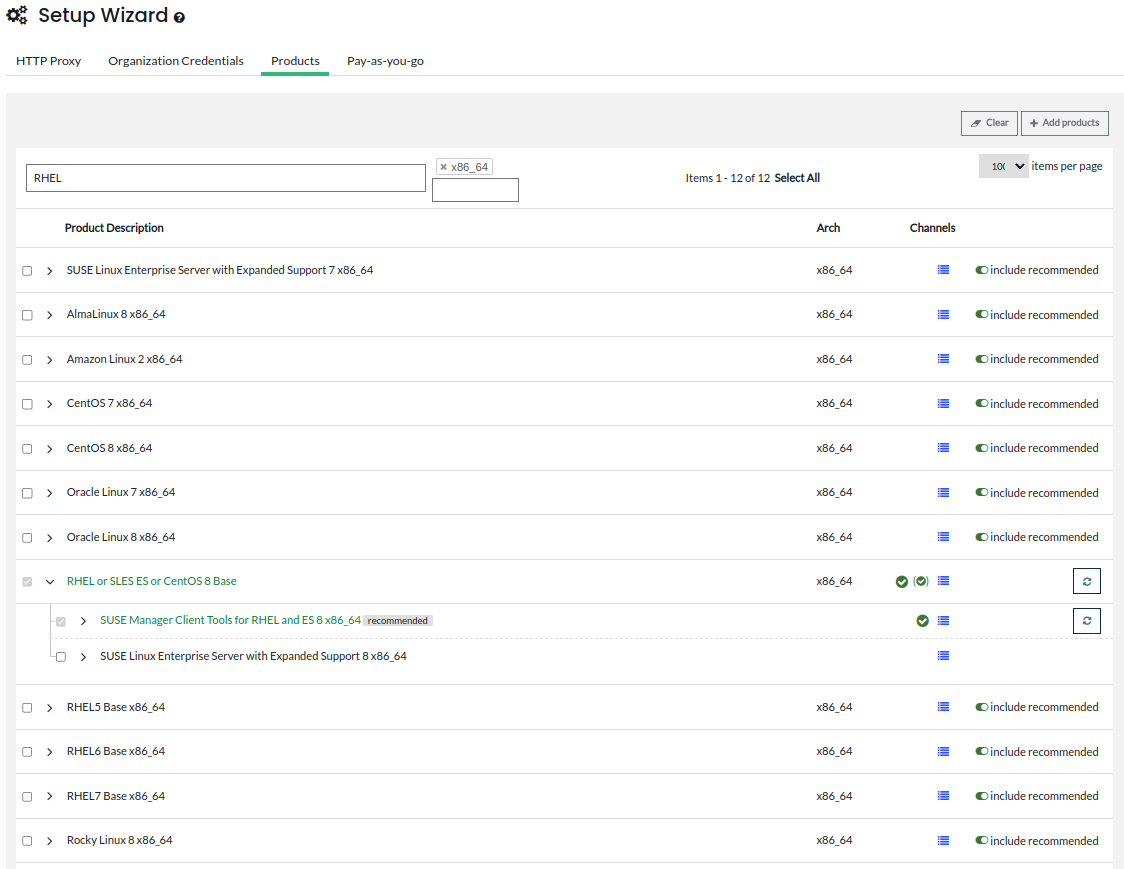The image size is (1124, 869).
Task: Click the Product Description column header
Action: [x=114, y=227]
